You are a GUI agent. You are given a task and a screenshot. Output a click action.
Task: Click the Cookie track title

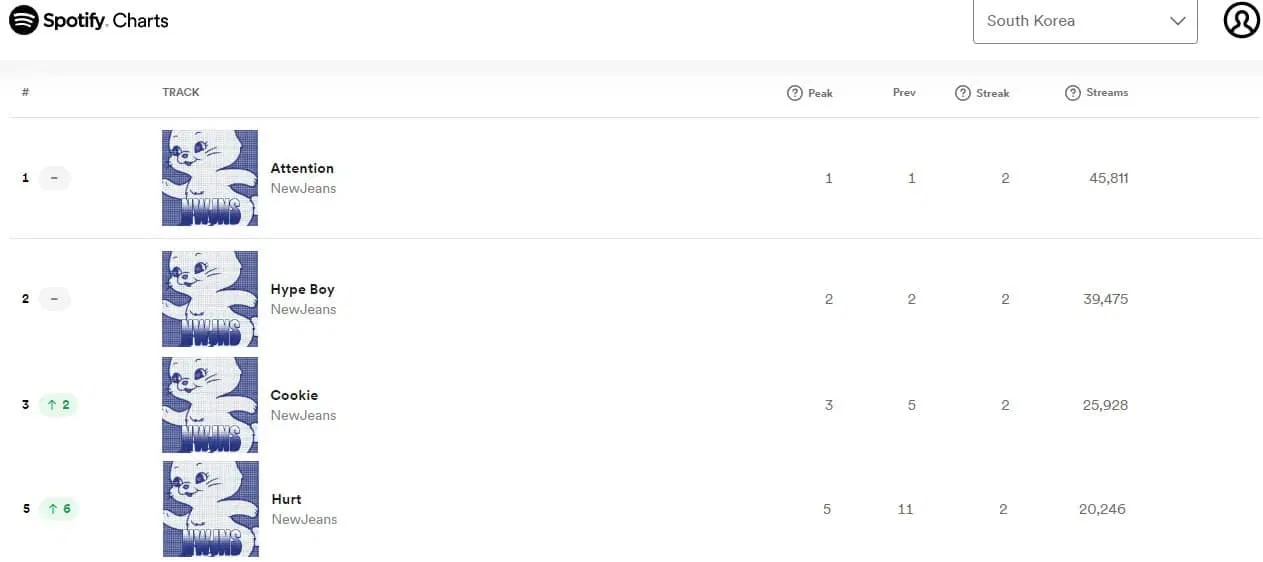(294, 395)
